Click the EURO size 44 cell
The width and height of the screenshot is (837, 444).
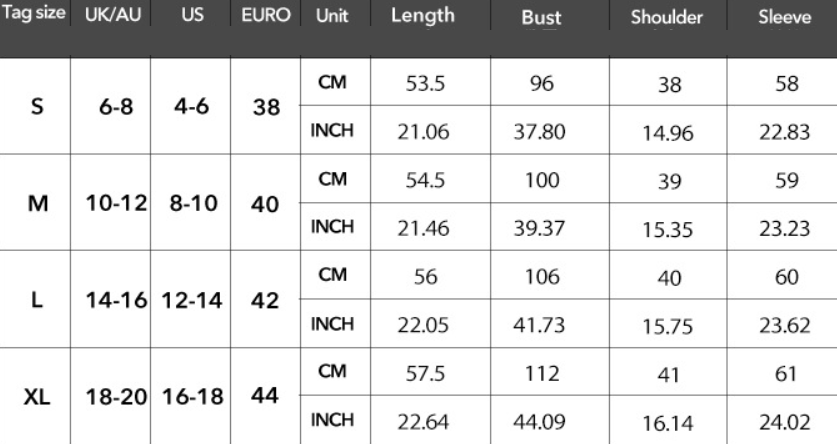[264, 396]
